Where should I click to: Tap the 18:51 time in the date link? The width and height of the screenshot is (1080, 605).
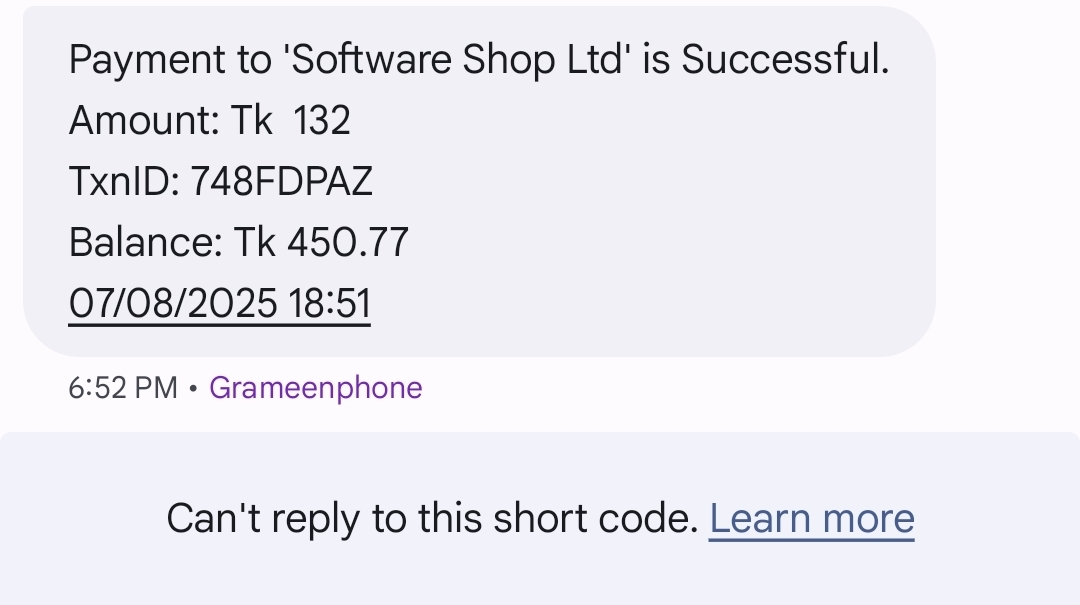point(329,303)
